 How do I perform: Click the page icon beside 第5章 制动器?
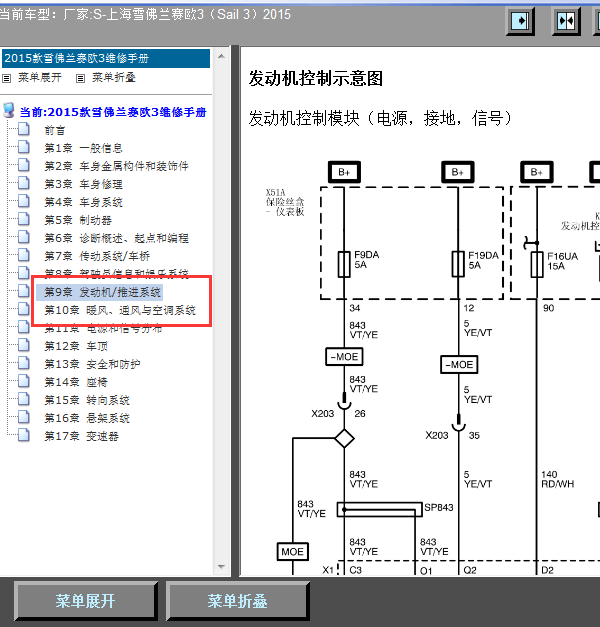[24, 220]
